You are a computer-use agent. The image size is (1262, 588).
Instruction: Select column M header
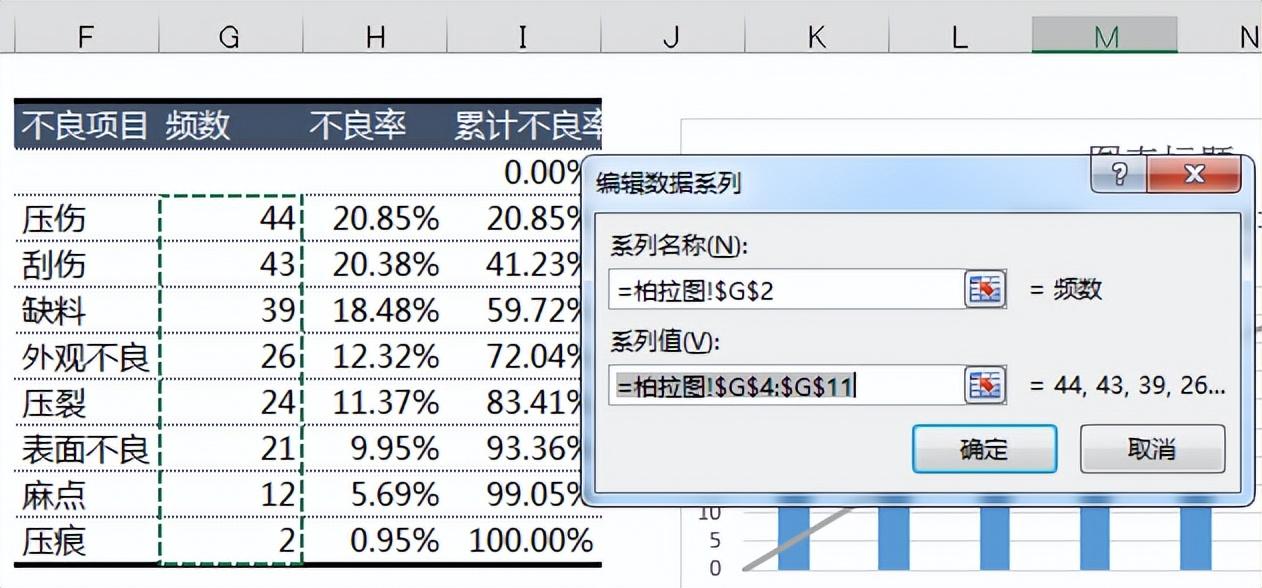1105,37
